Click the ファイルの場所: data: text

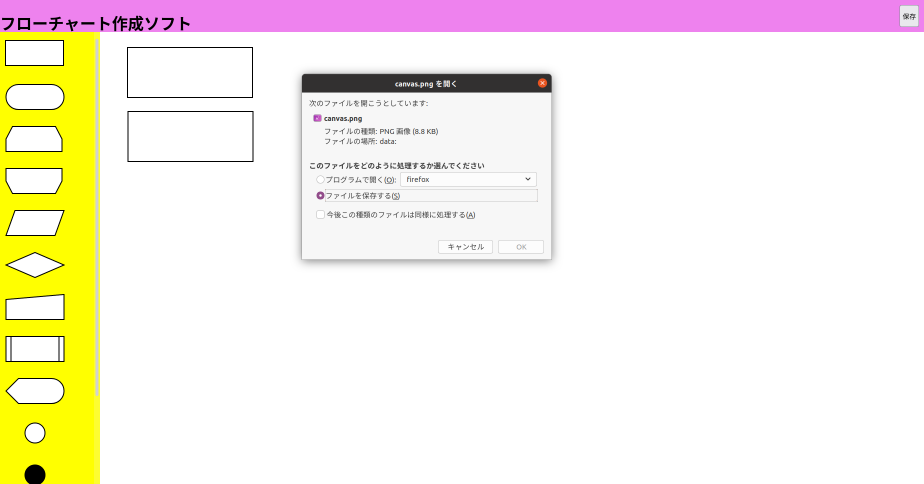[x=360, y=141]
